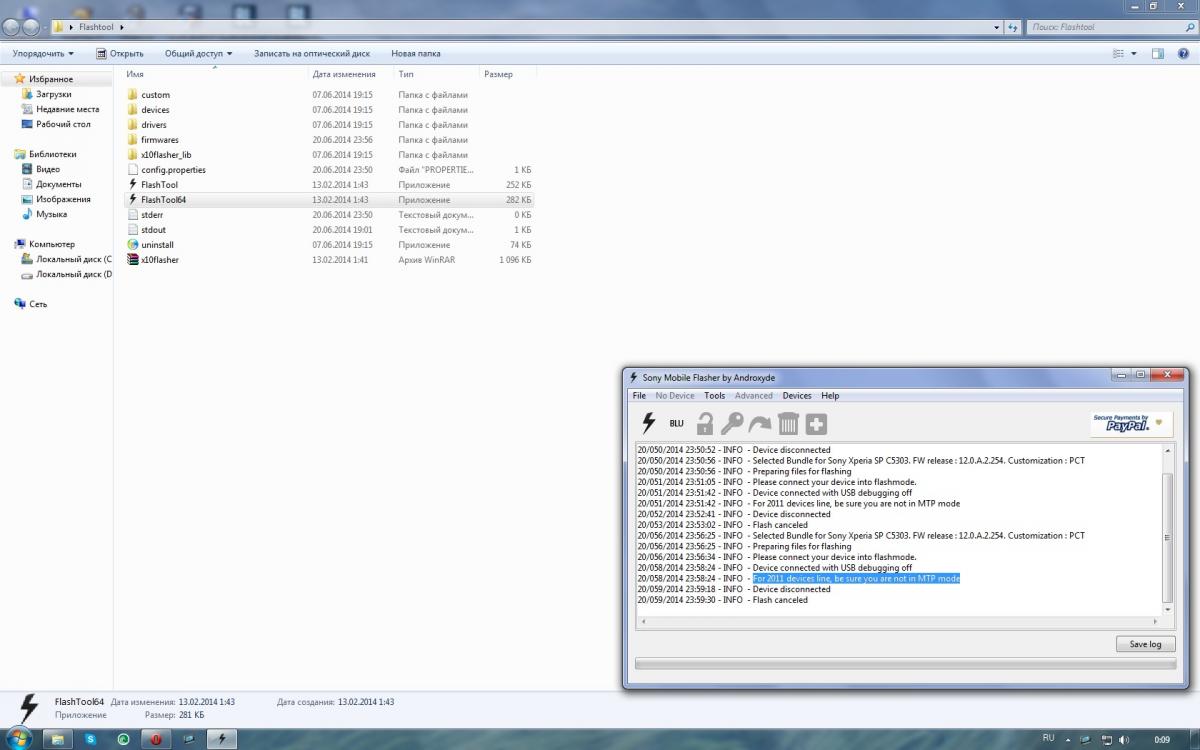This screenshot has height=750, width=1200.
Task: Switch to Flashtool taskbar button
Action: [221, 740]
